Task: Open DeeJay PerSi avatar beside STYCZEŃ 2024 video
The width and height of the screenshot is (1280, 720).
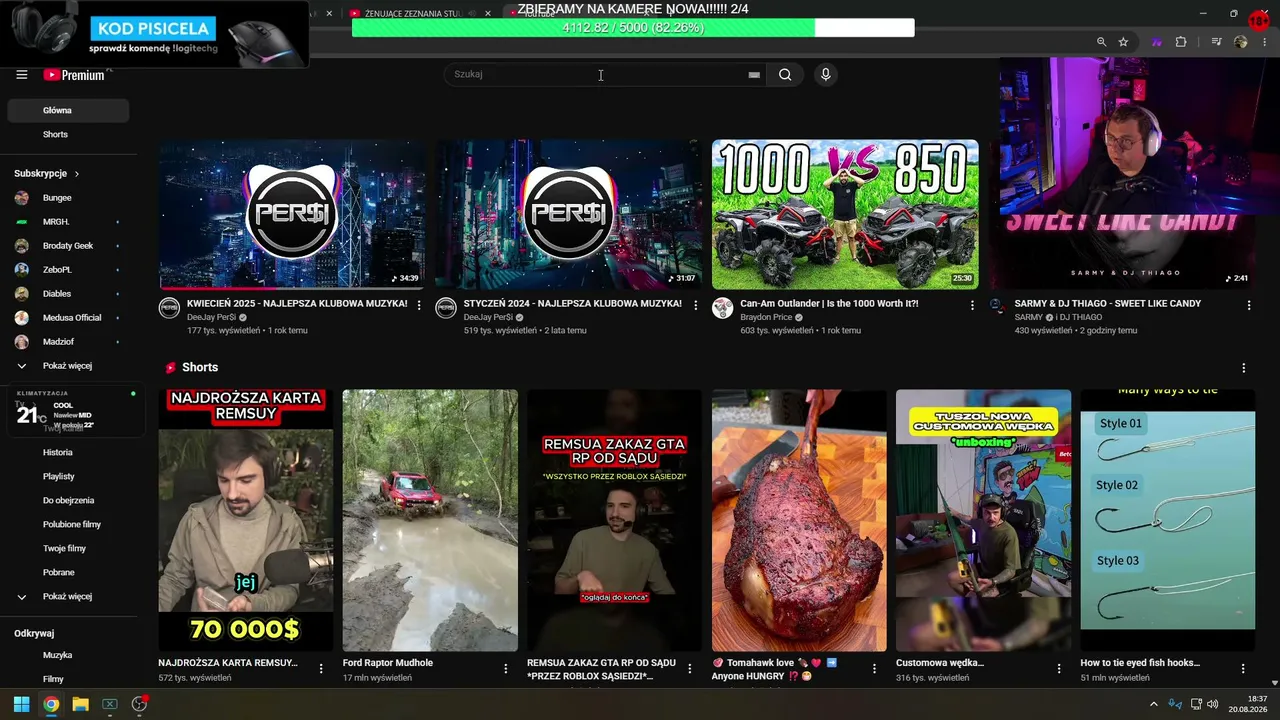Action: (x=446, y=308)
